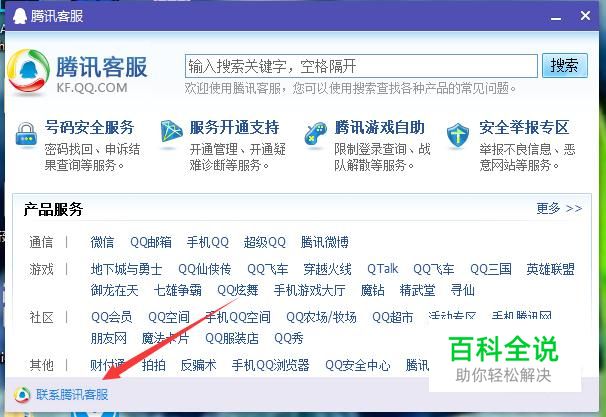Open the padlock 号码安全服务 icon

point(26,134)
